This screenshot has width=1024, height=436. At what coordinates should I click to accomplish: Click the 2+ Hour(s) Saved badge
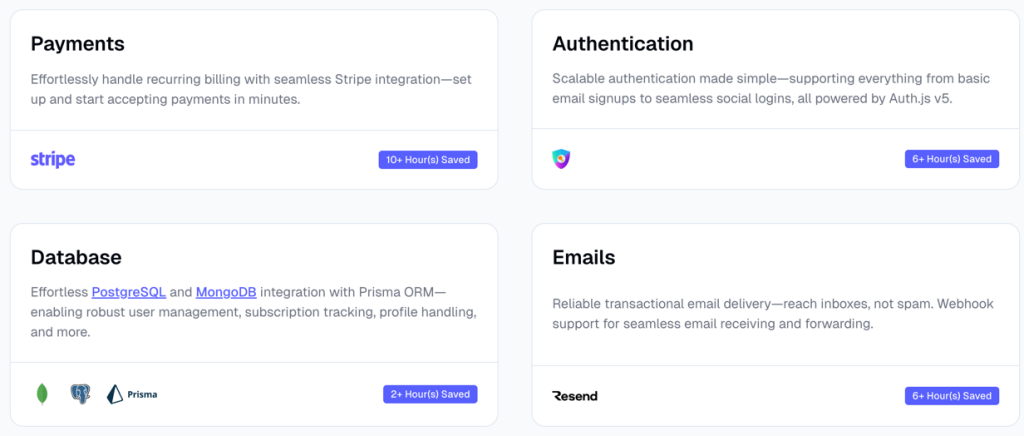point(430,394)
